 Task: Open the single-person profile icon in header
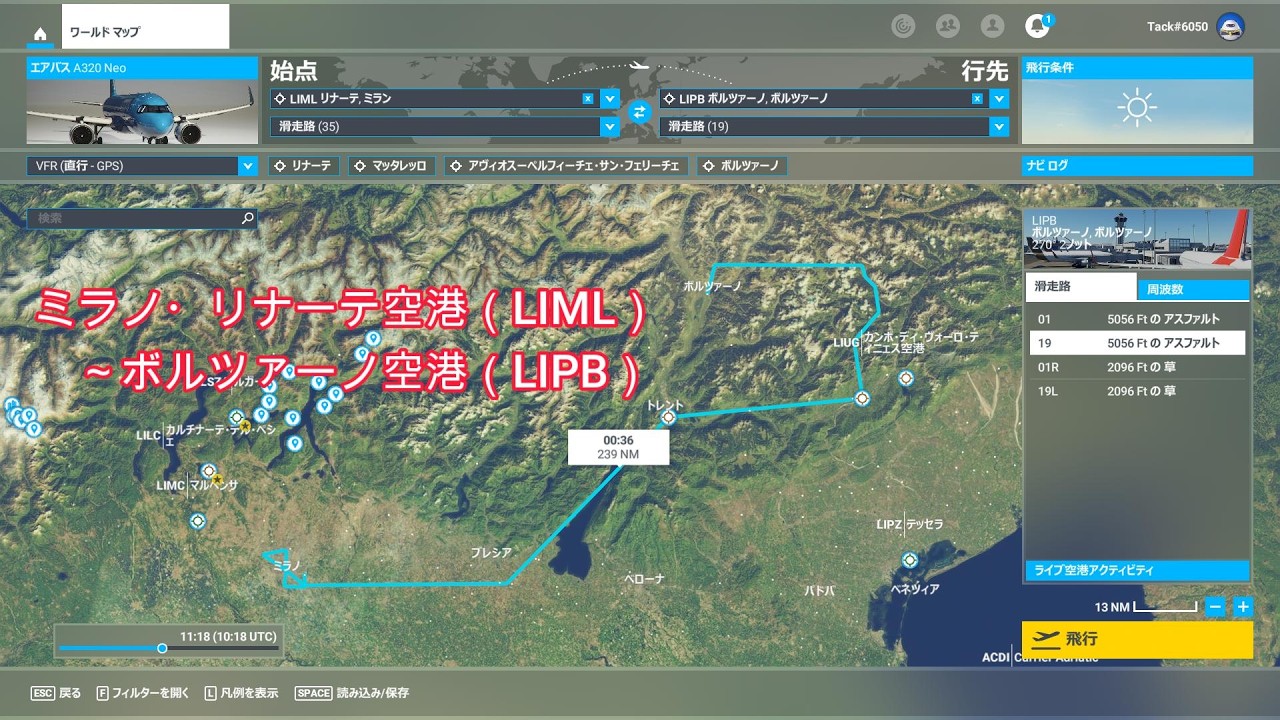[x=992, y=27]
